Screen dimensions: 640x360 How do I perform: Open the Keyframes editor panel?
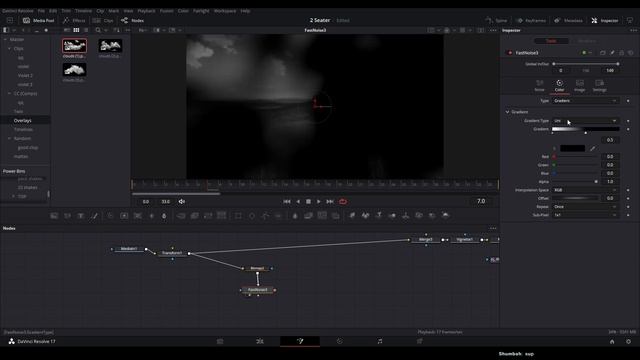click(x=531, y=20)
